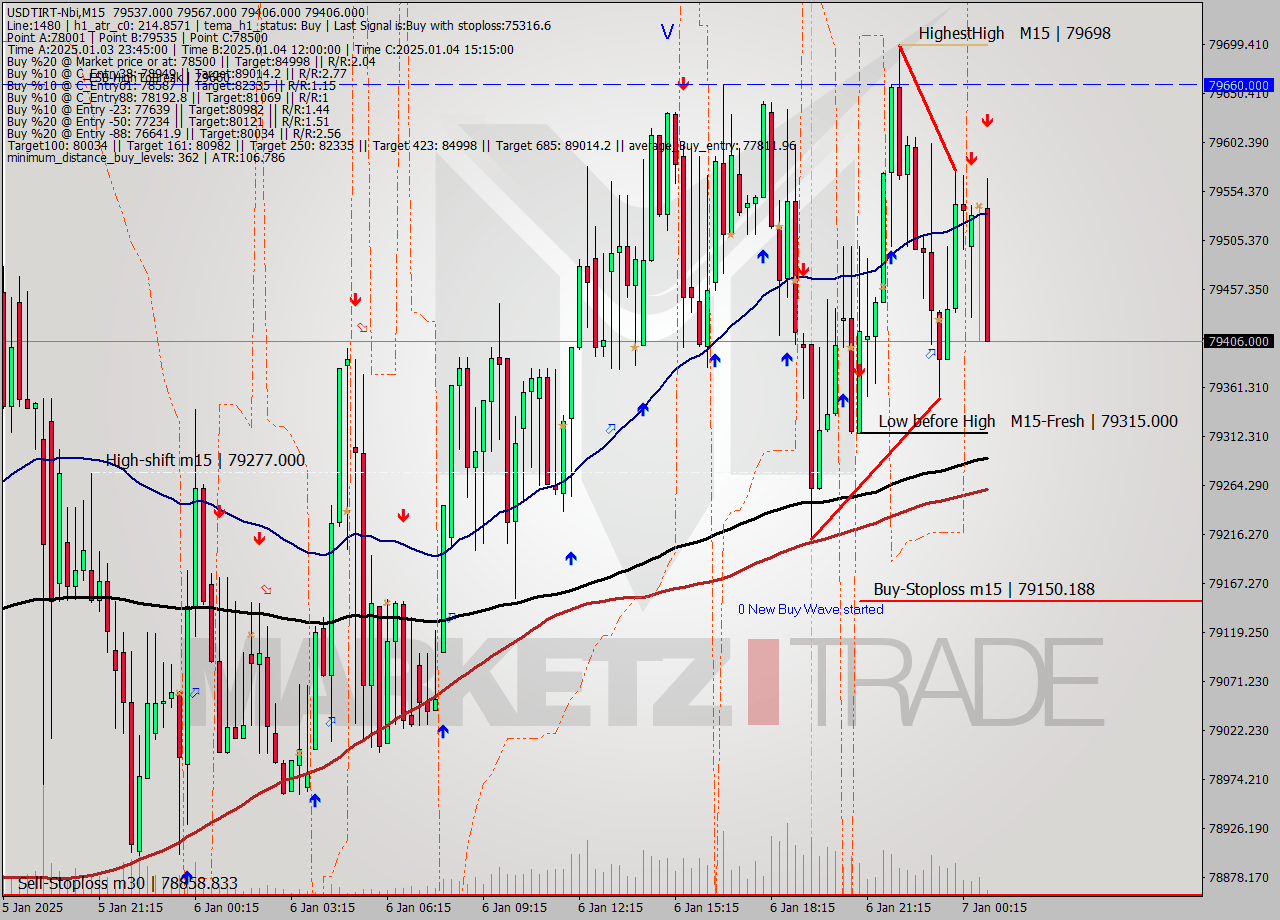The height and width of the screenshot is (920, 1280).
Task: Click the High-shift m15 | 79277.000 label
Action: coord(205,460)
